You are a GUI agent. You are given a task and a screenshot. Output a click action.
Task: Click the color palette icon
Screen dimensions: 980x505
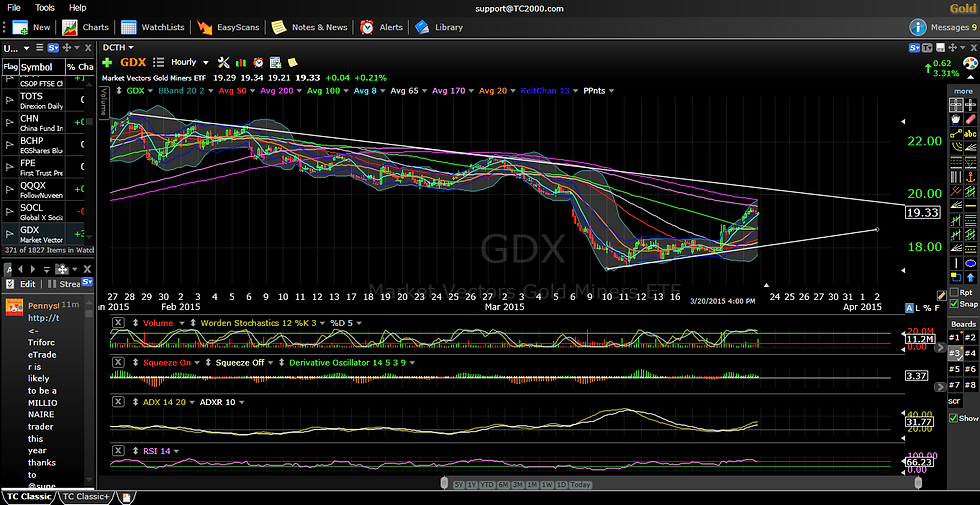coord(970,63)
